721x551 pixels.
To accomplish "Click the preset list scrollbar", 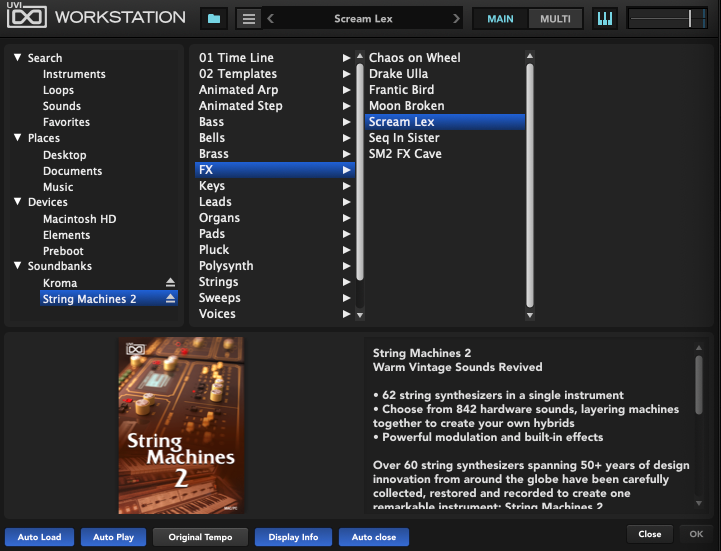I will click(530, 185).
